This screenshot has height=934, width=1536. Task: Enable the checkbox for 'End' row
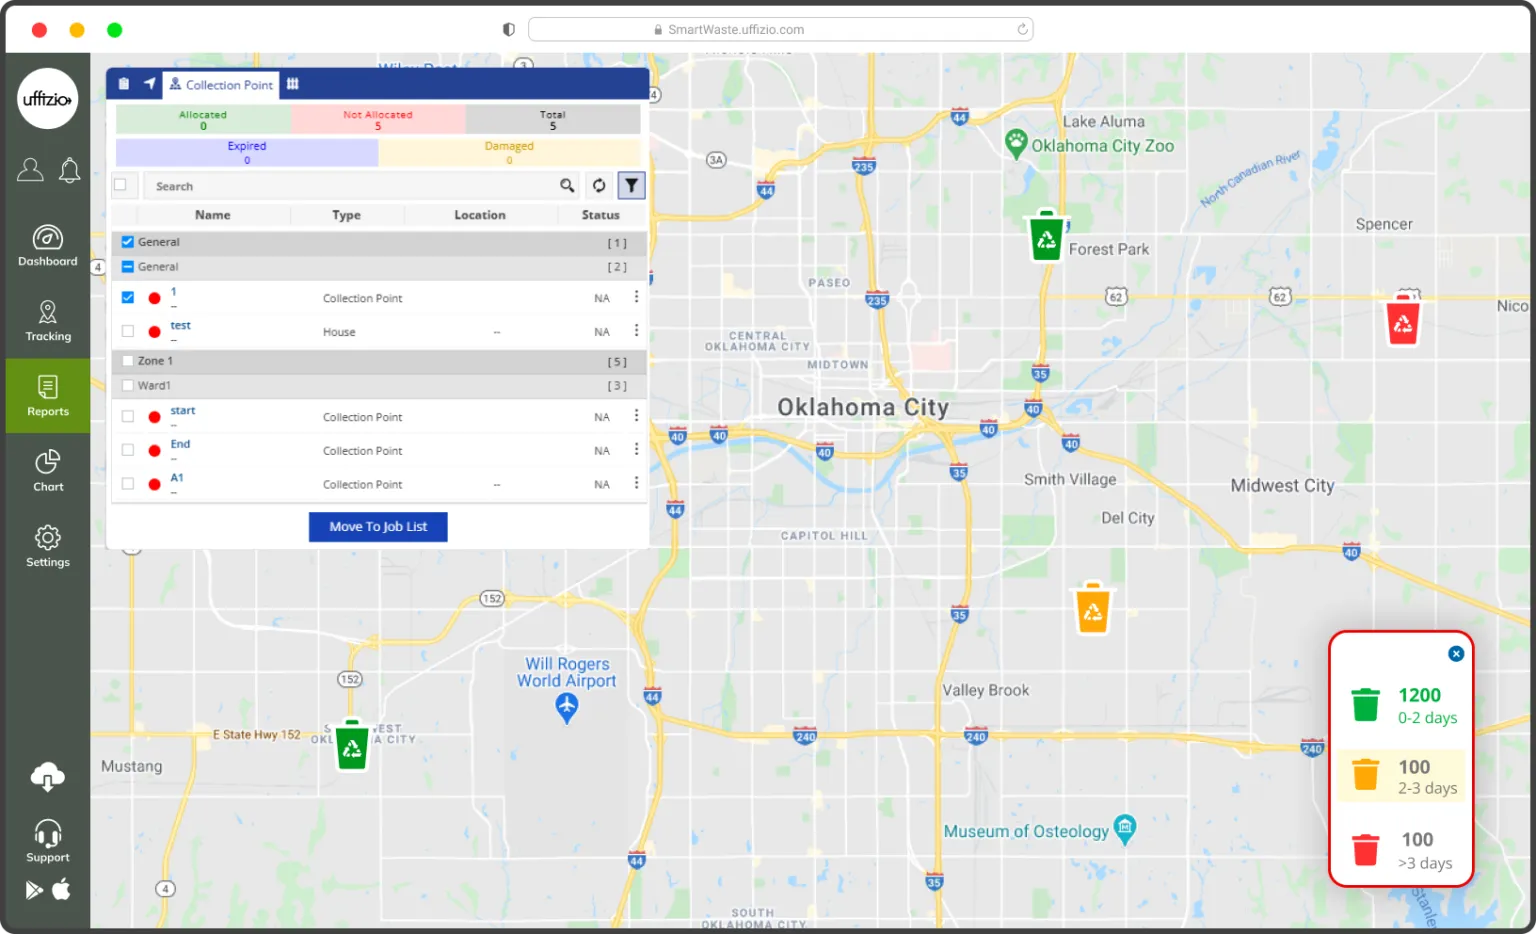128,450
